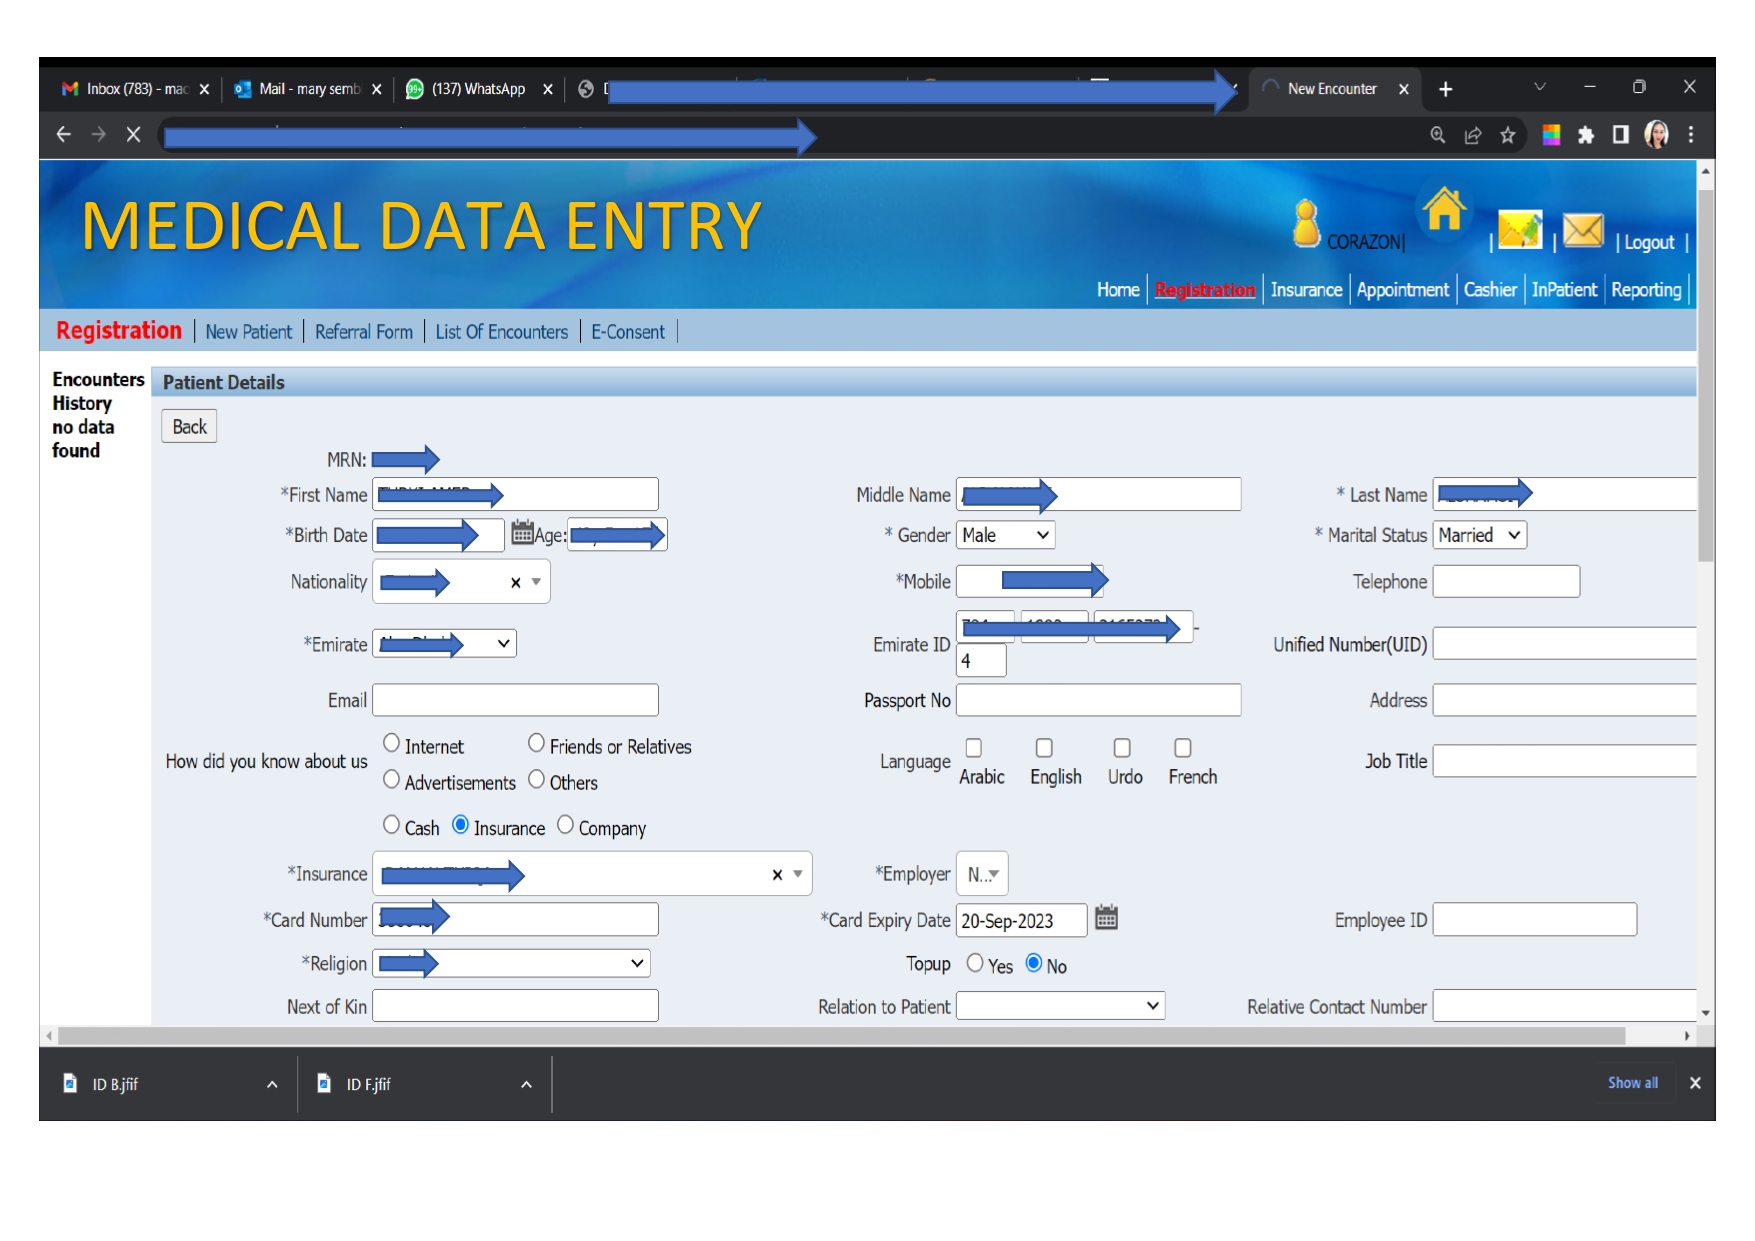Viewport: 1755px width, 1241px height.
Task: Open the Appointment main menu
Action: [x=1402, y=290]
